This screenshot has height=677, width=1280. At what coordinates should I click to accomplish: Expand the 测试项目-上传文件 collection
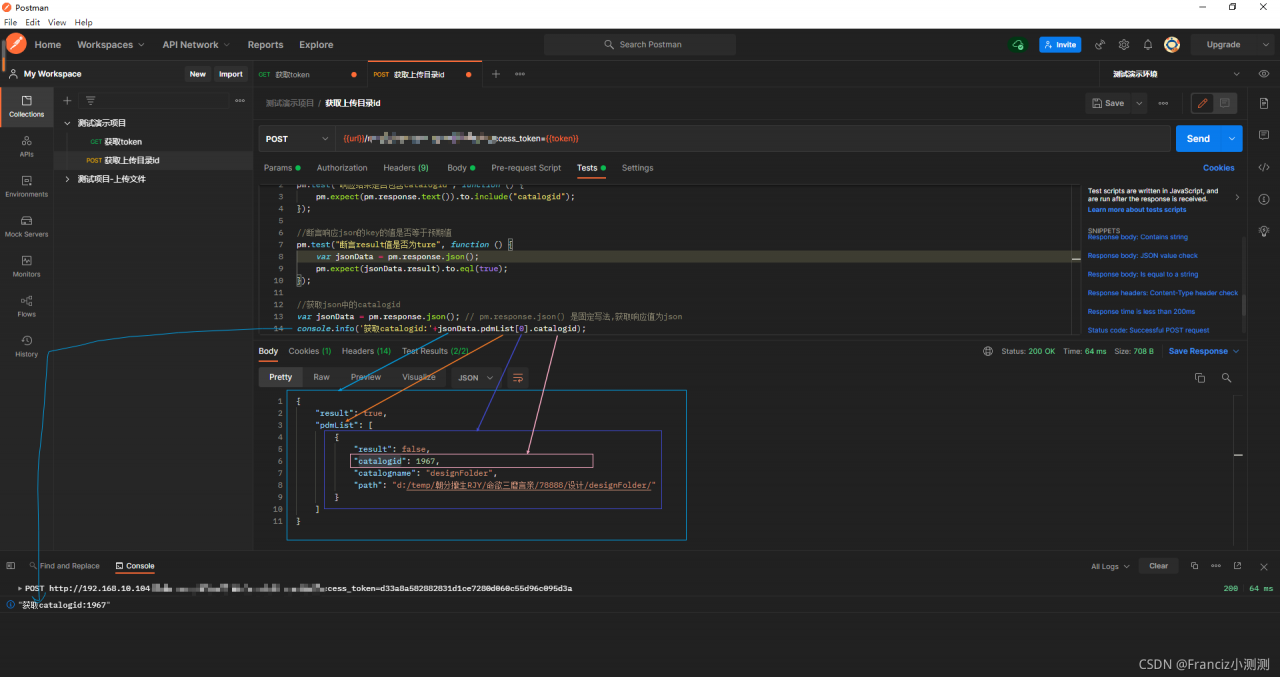tap(67, 179)
